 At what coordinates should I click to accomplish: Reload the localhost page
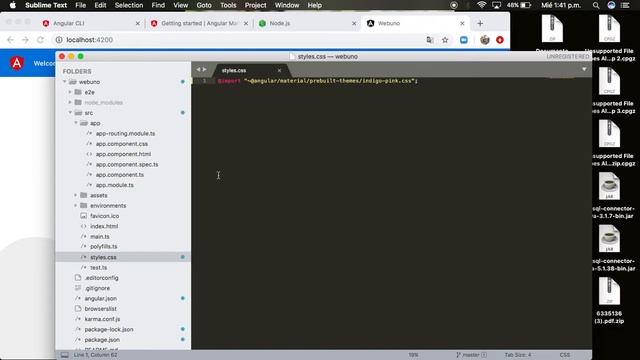coord(40,40)
